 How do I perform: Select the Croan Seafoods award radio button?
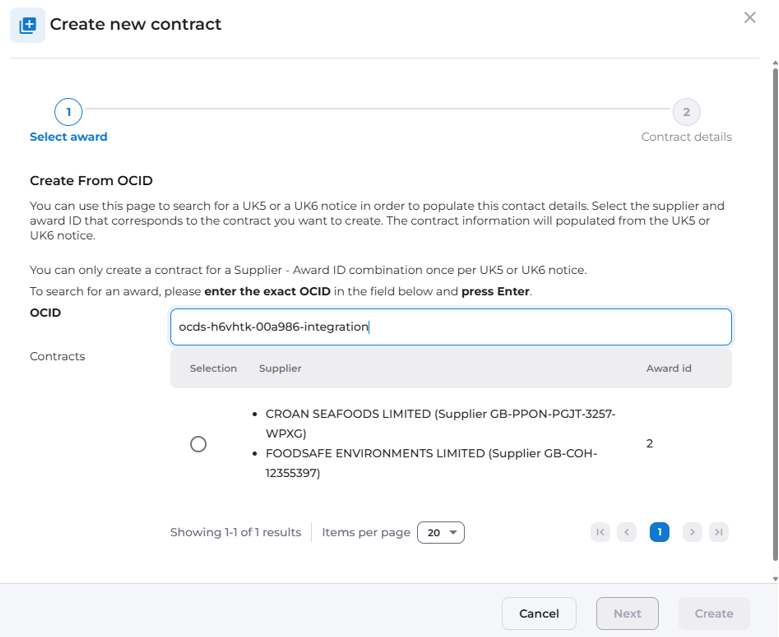pyautogui.click(x=198, y=444)
